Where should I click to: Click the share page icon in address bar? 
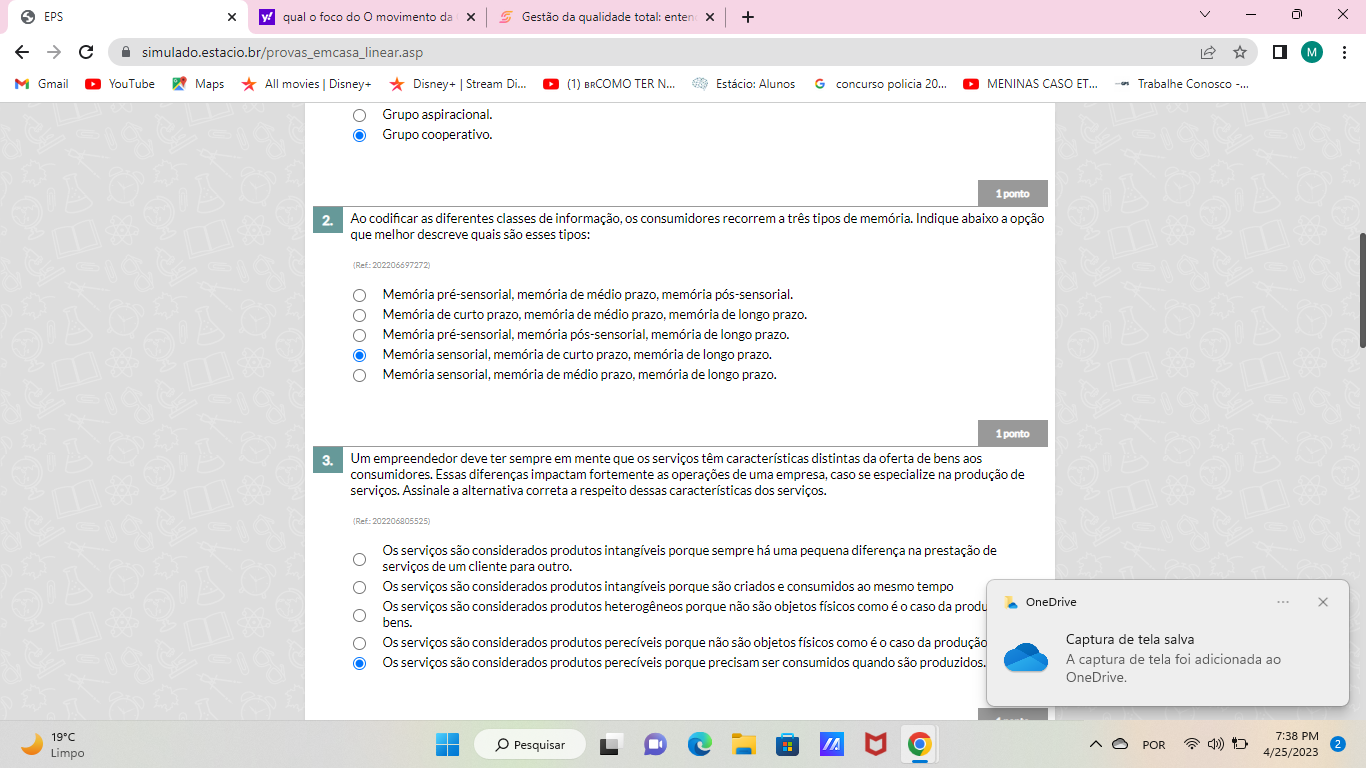1208,52
